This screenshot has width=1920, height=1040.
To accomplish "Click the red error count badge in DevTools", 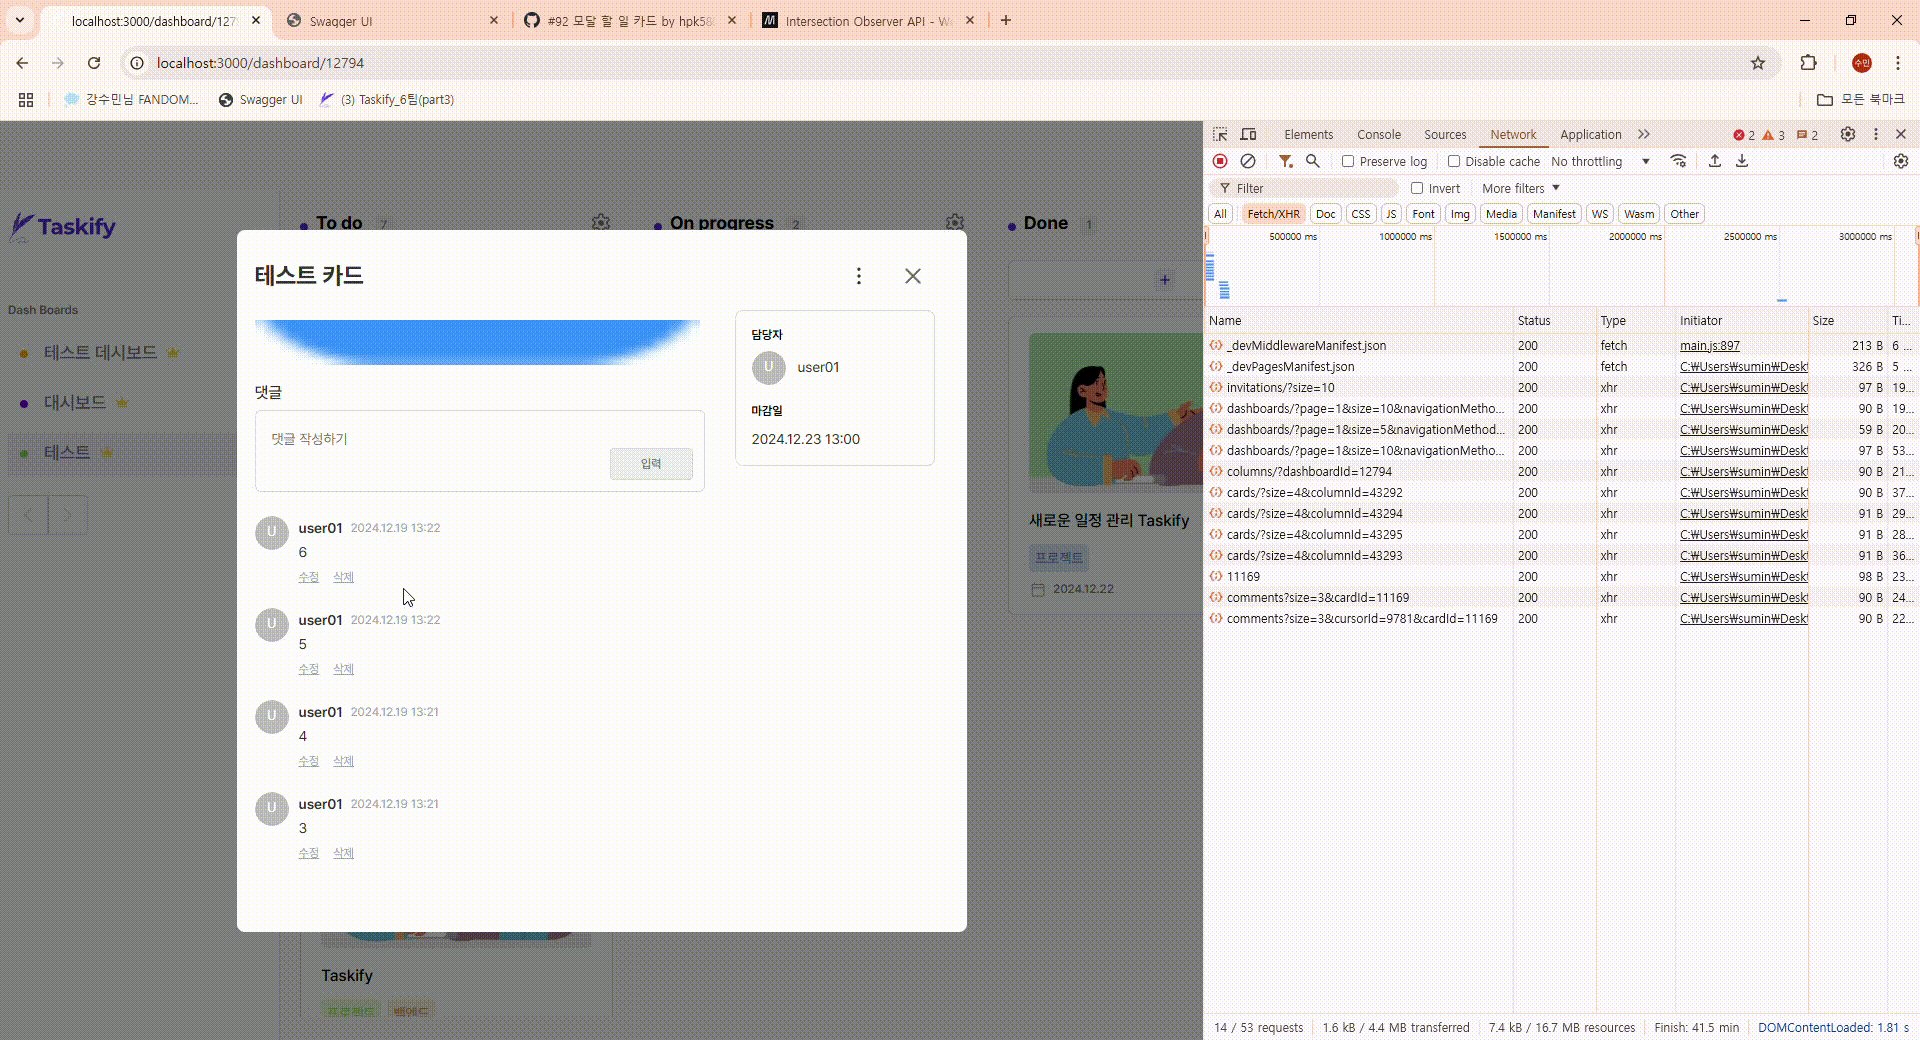I will pyautogui.click(x=1744, y=135).
